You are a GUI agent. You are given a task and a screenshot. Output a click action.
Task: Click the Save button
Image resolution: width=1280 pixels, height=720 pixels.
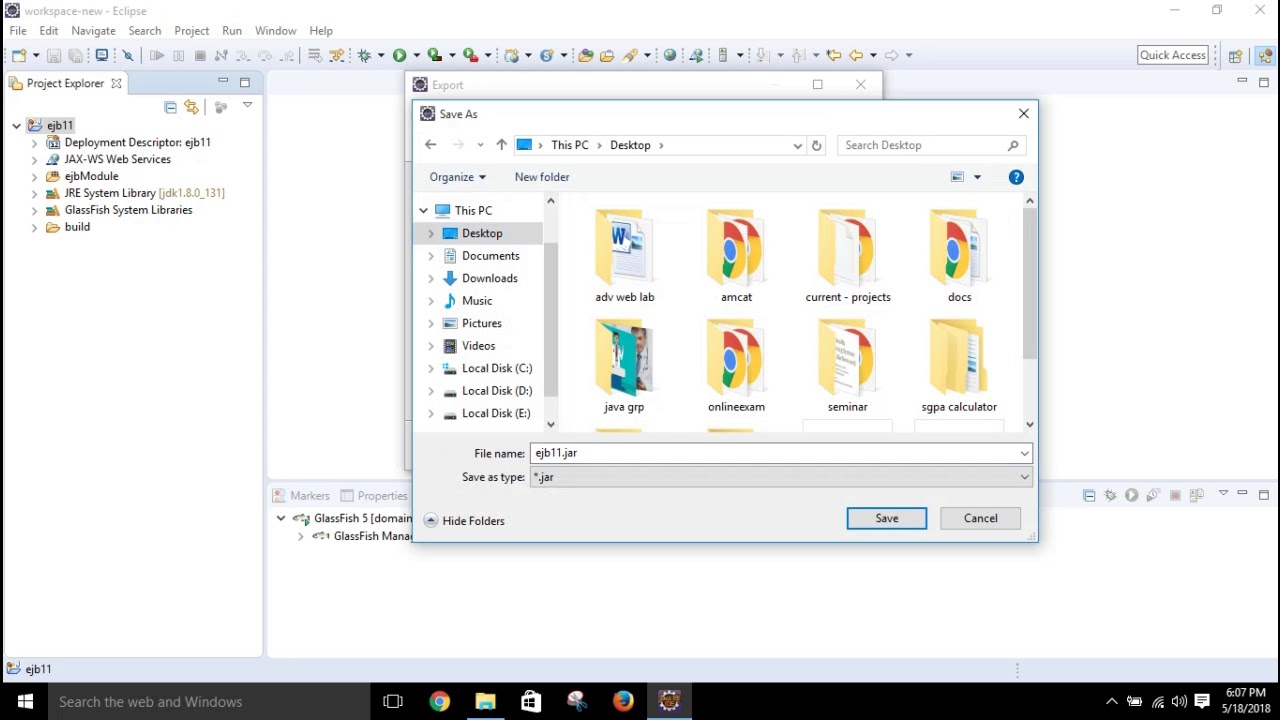pyautogui.click(x=887, y=518)
